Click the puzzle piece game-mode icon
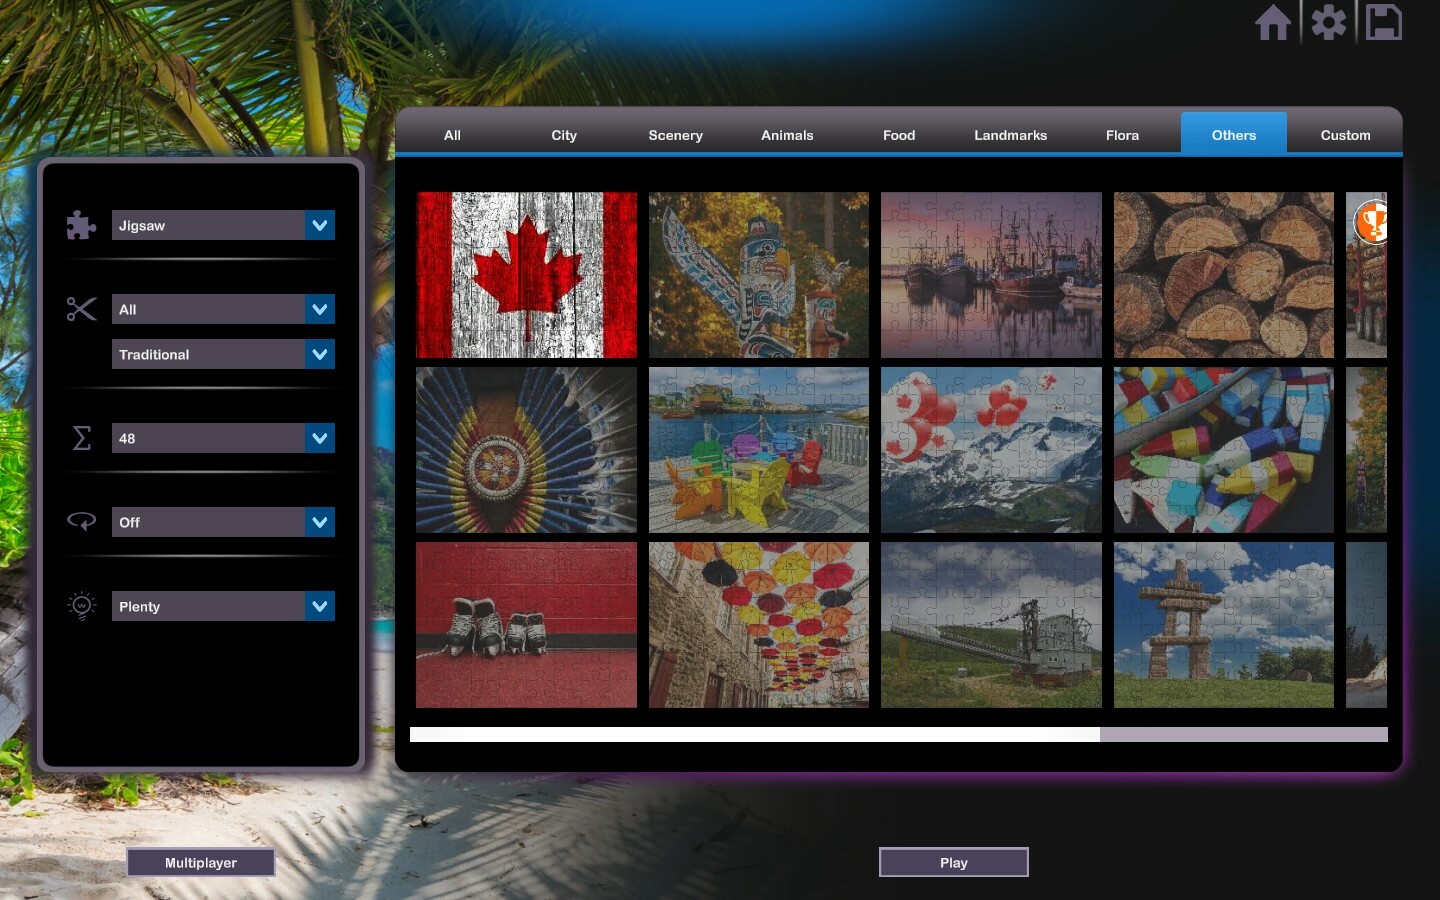This screenshot has height=900, width=1440. tap(81, 225)
